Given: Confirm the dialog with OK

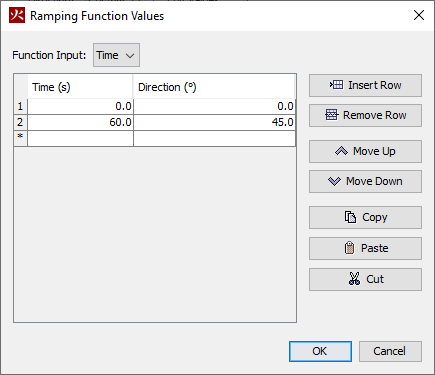Looking at the screenshot, I should pos(320,351).
